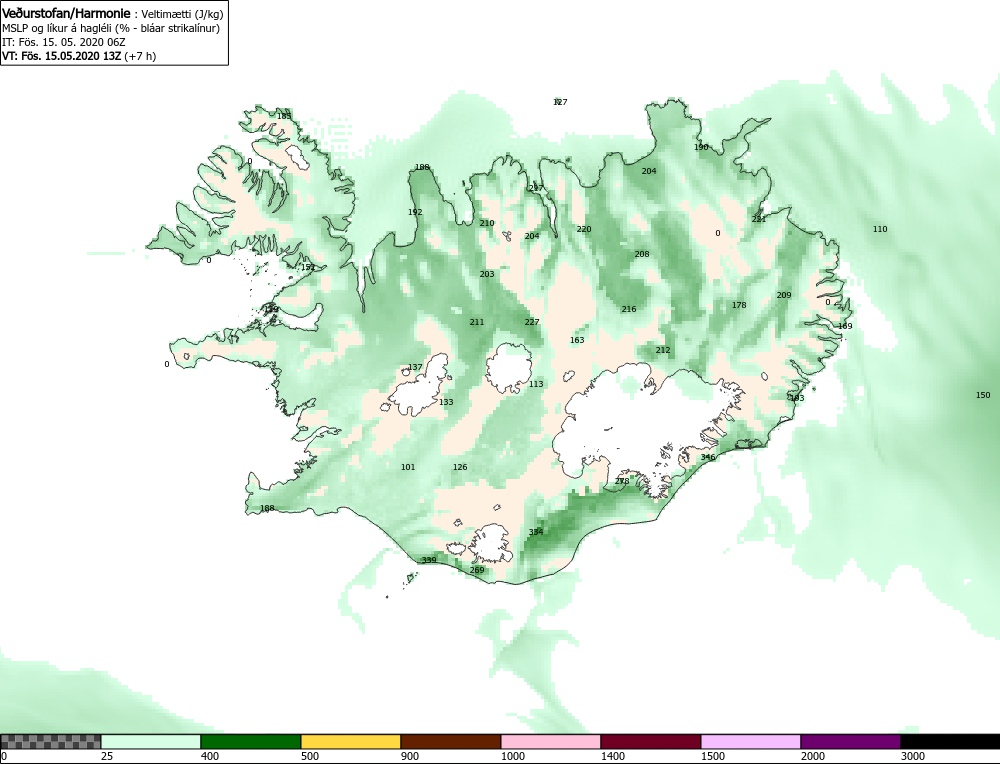The height and width of the screenshot is (764, 1000).
Task: Click the map value '169' on the east coast
Action: [845, 326]
